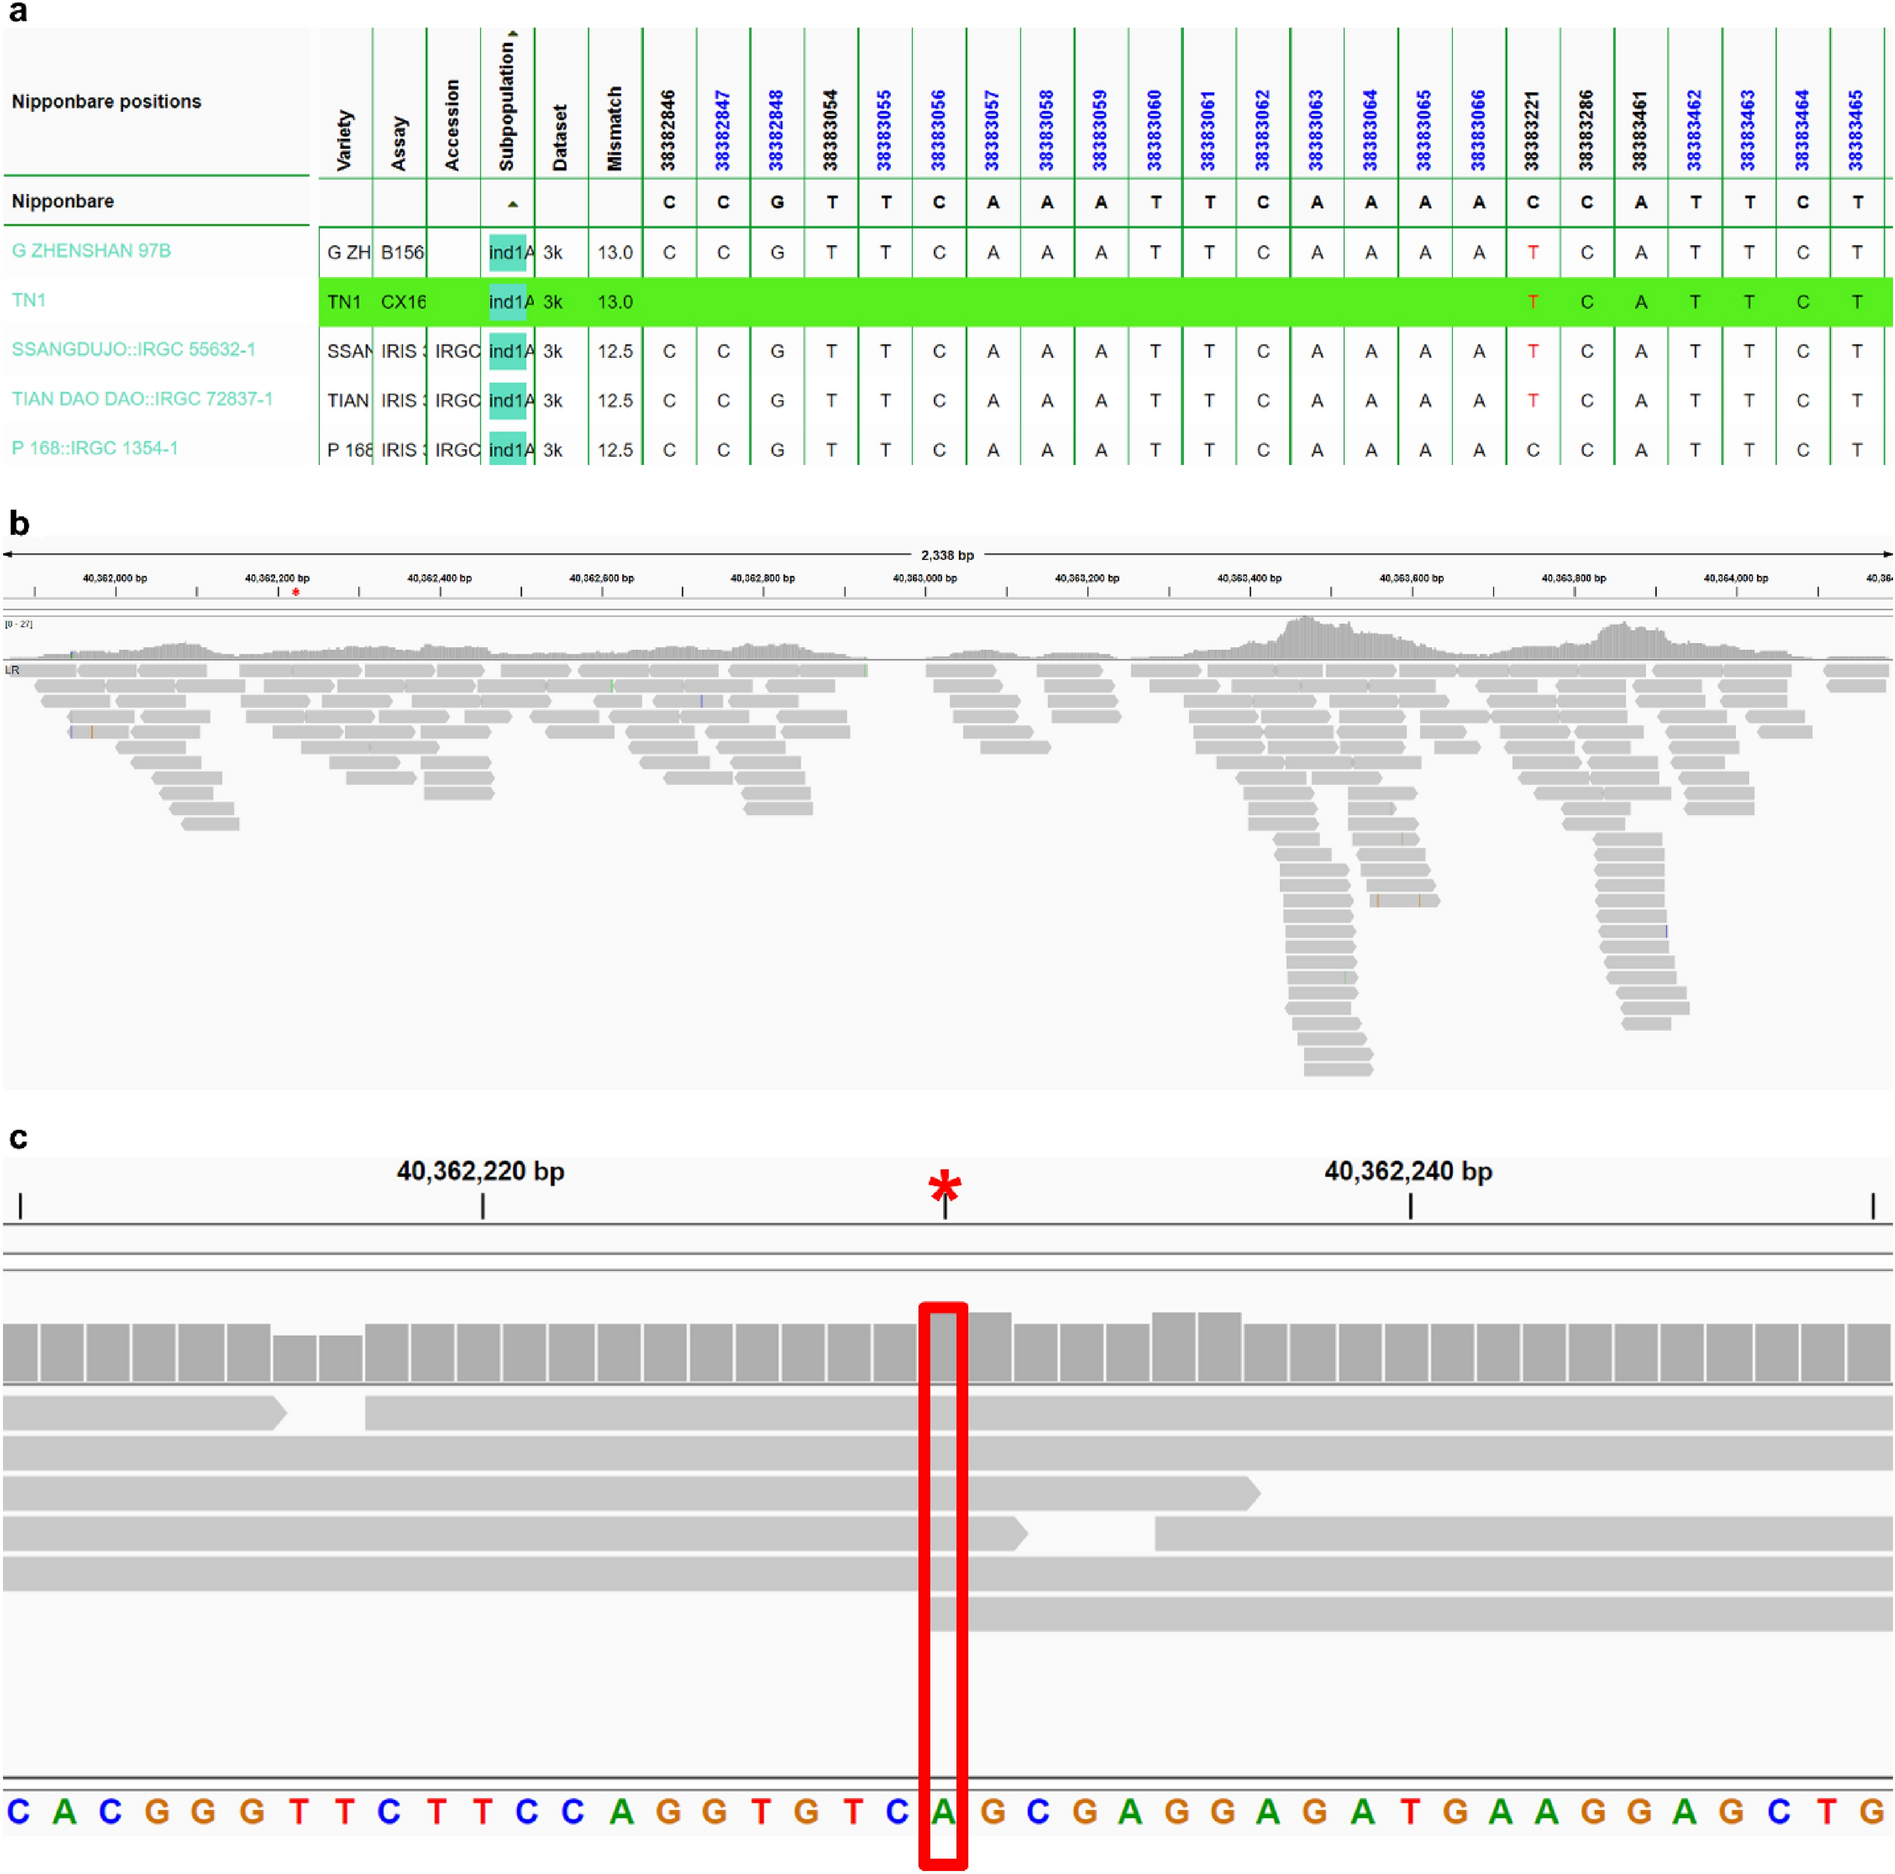The image size is (1895, 1874).
Task: Click the ind1A swatch in TIAN DAO DAO row
Action: (508, 401)
